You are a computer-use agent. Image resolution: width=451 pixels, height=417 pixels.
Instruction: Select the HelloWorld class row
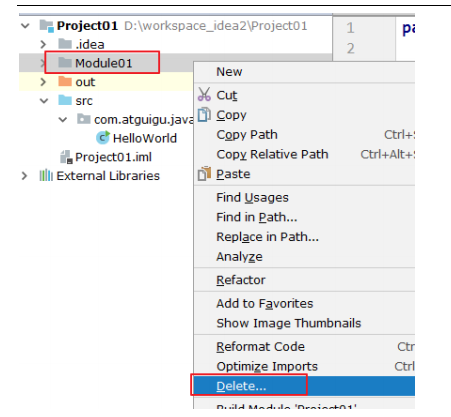pos(145,138)
